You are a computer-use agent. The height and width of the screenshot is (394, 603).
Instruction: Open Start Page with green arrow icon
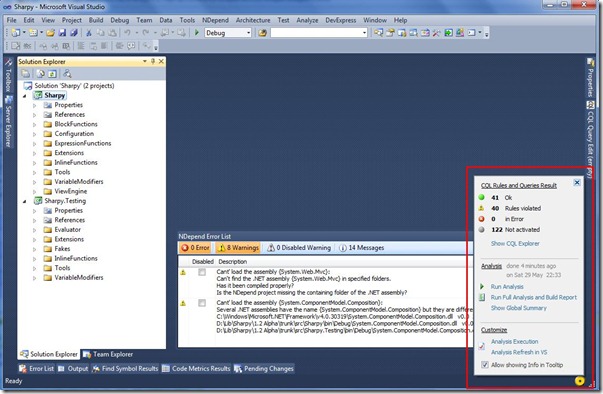click(x=448, y=33)
